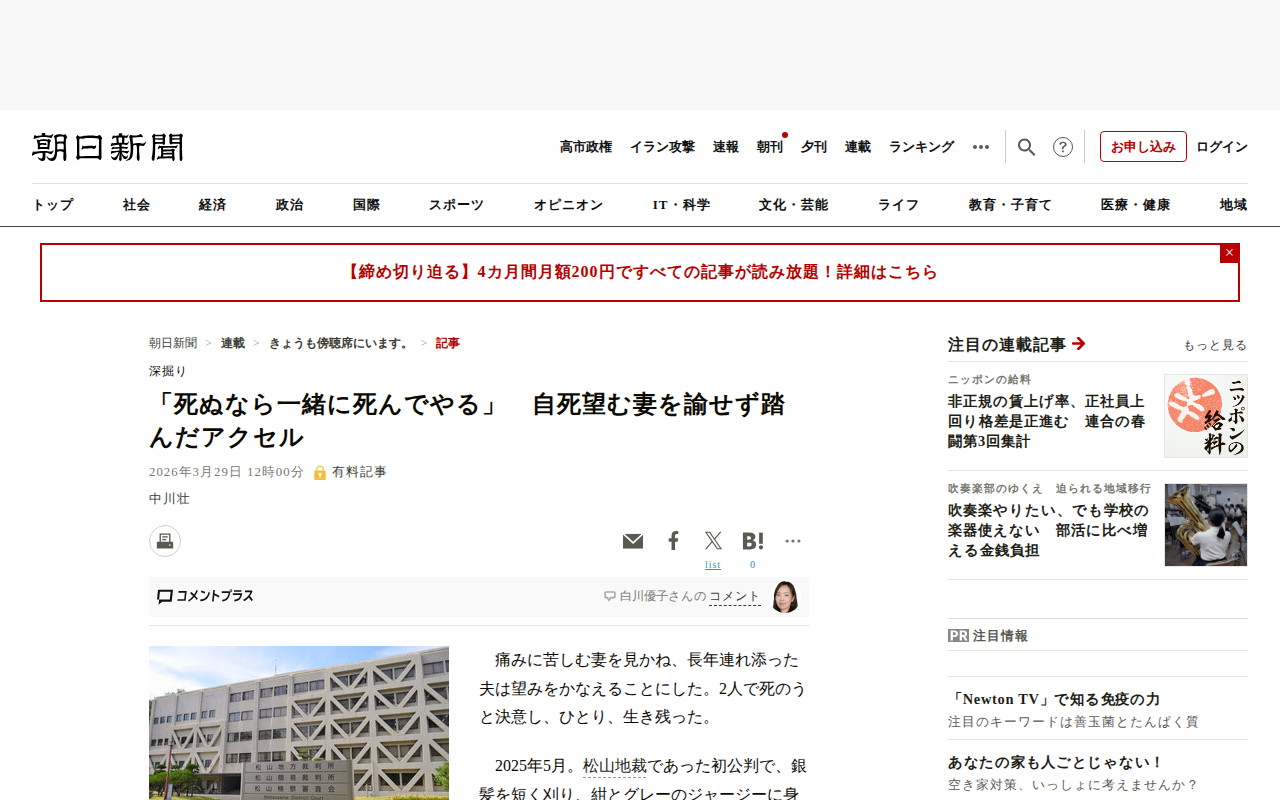This screenshot has height=800, width=1280.
Task: Open the ニッポンの給料 thumbnail image
Action: coord(1206,416)
